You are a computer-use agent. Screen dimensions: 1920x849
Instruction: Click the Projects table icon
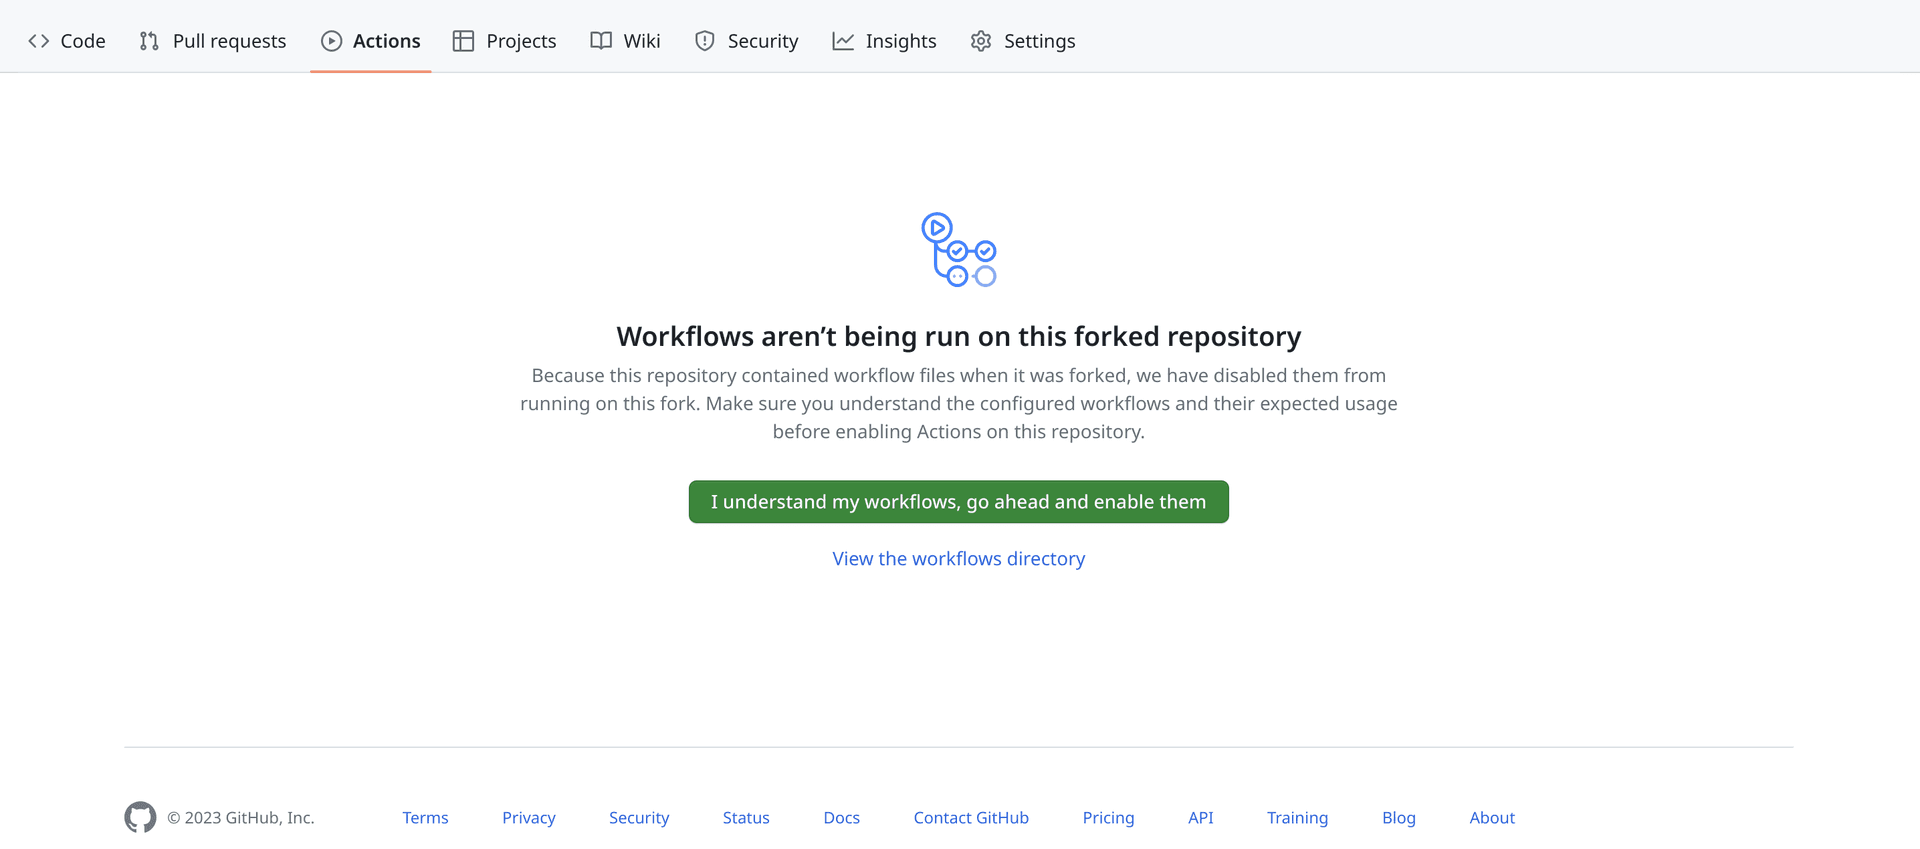(463, 41)
